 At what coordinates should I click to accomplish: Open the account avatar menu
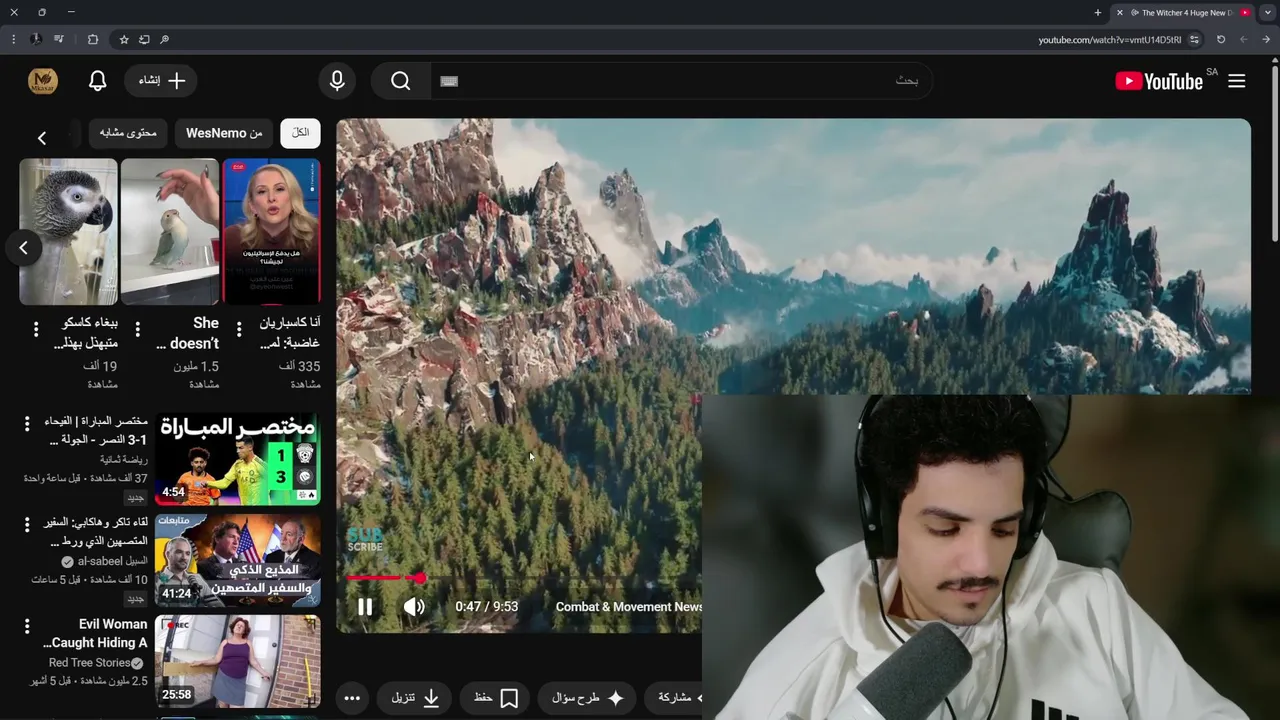point(43,81)
